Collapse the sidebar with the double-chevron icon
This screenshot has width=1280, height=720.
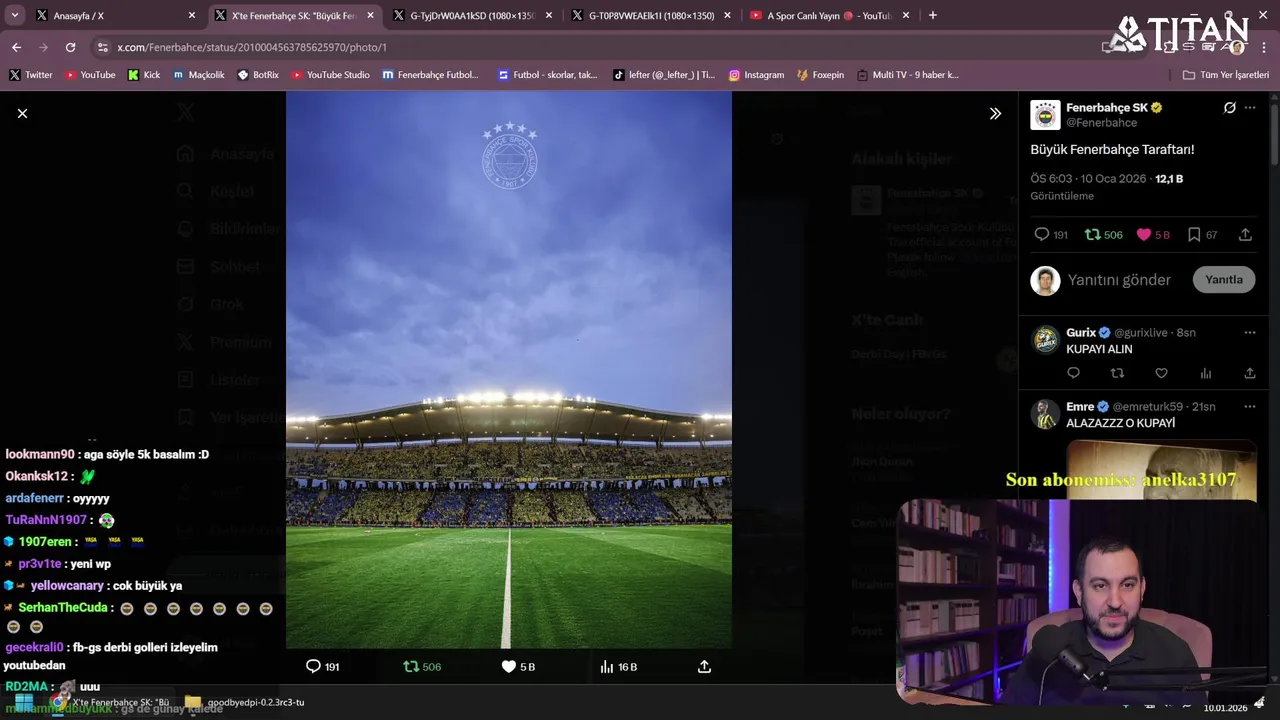(x=995, y=114)
